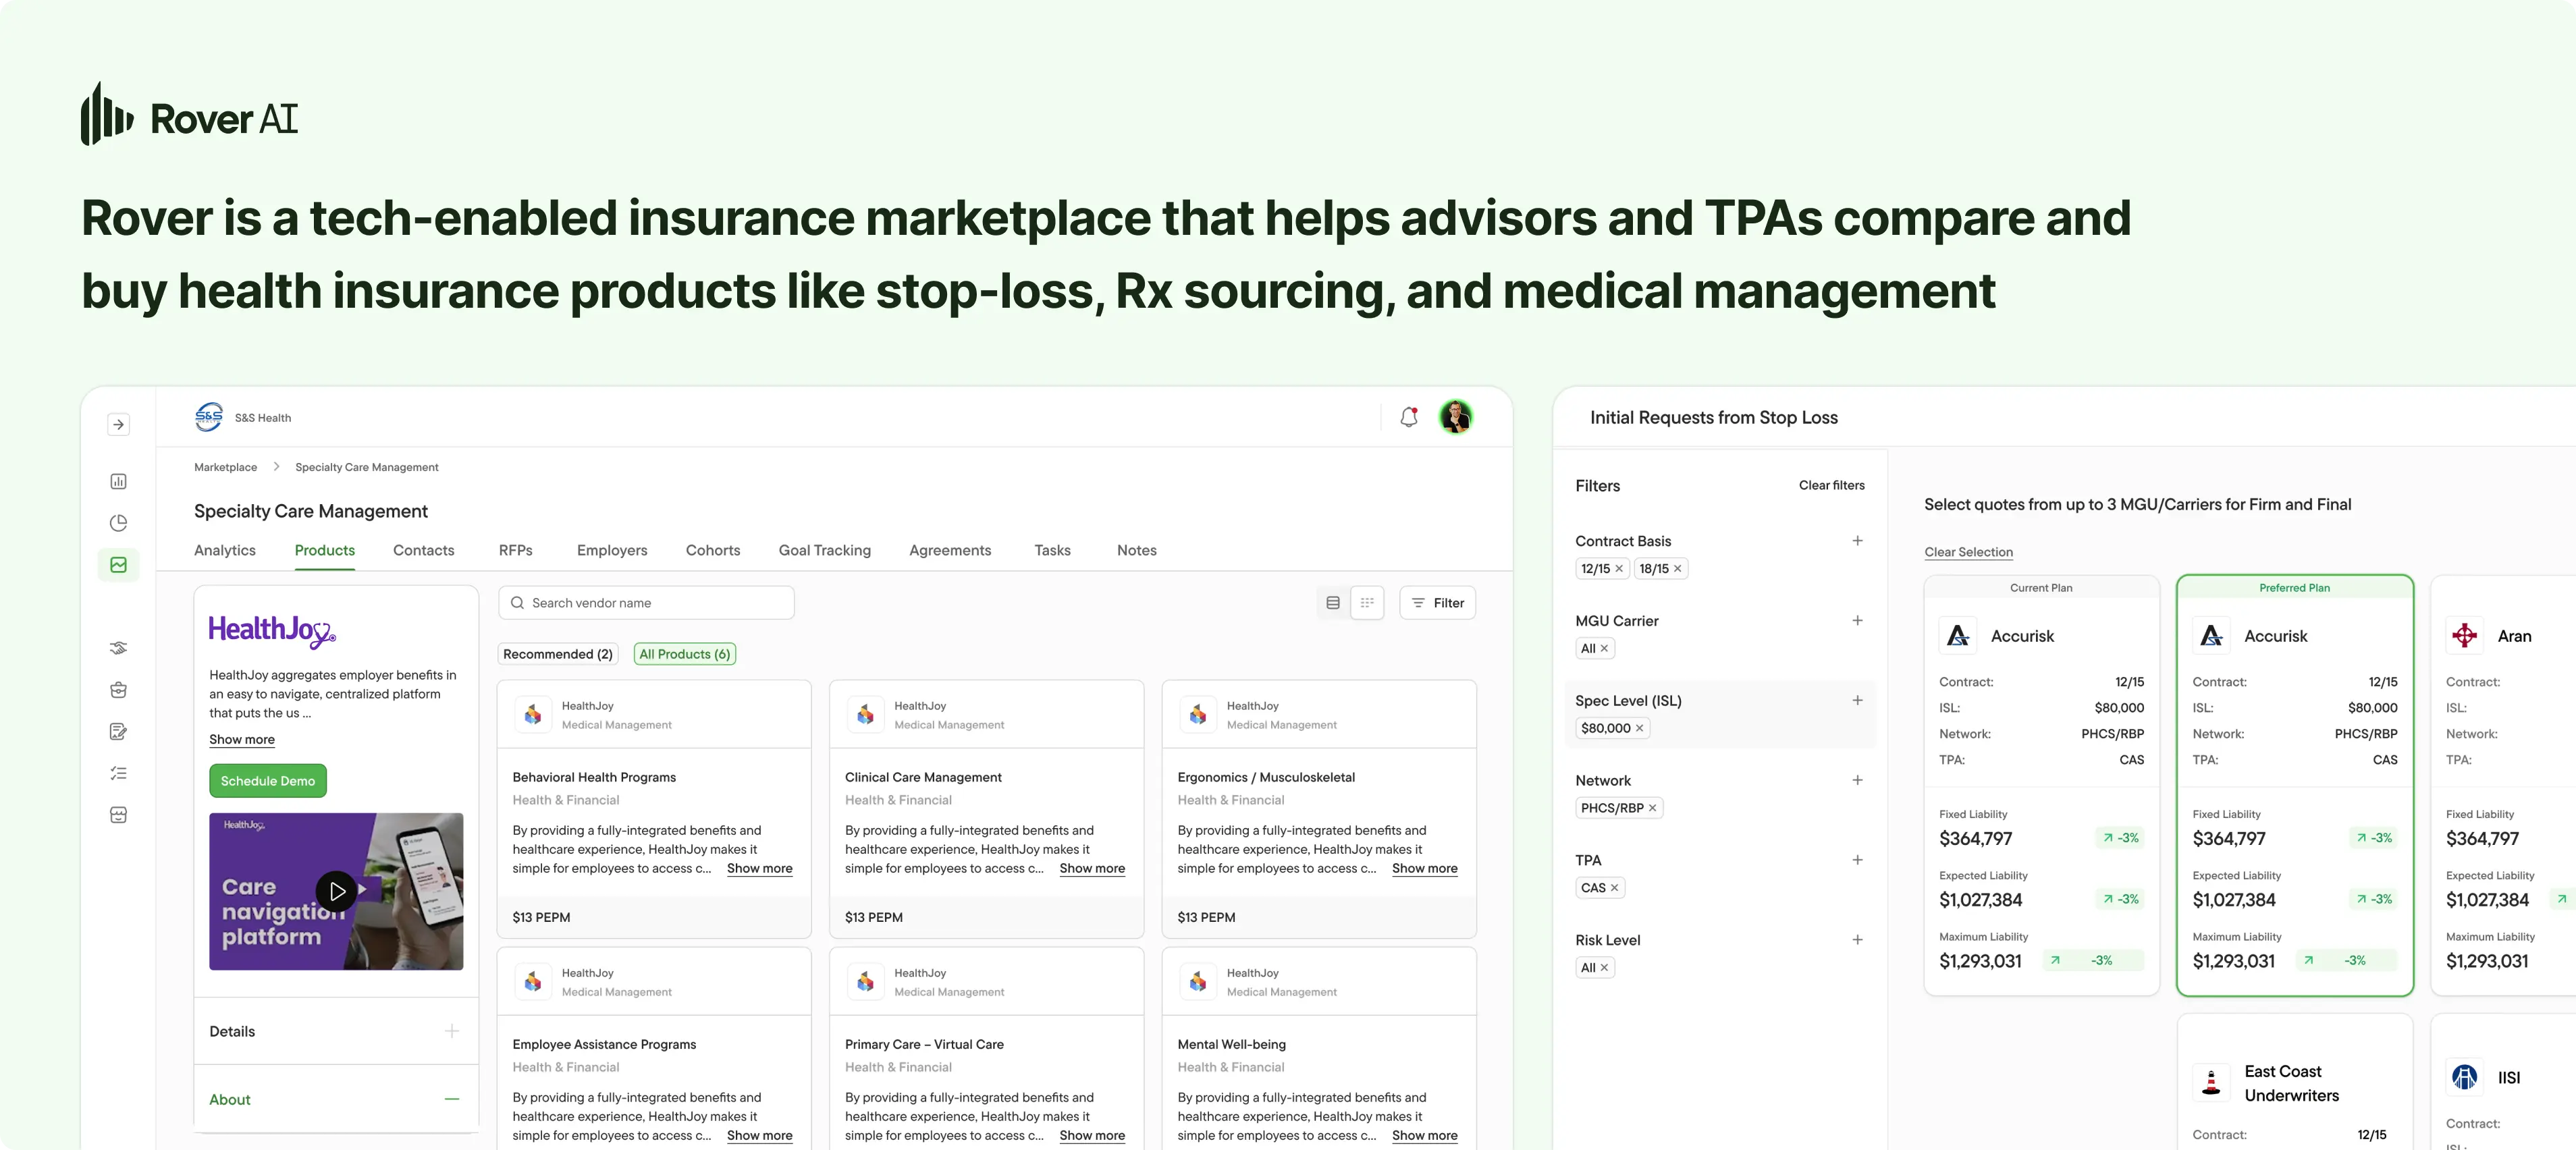The image size is (2576, 1150).
Task: Switch to grid view icon
Action: (x=1367, y=603)
